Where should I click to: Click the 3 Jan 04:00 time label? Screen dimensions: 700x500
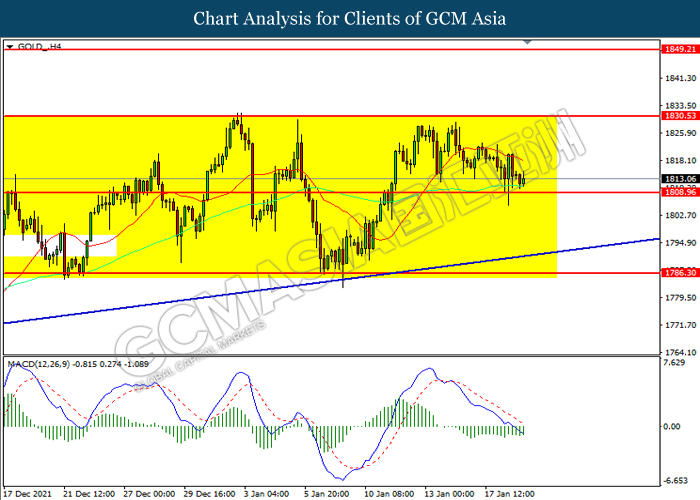tap(267, 494)
